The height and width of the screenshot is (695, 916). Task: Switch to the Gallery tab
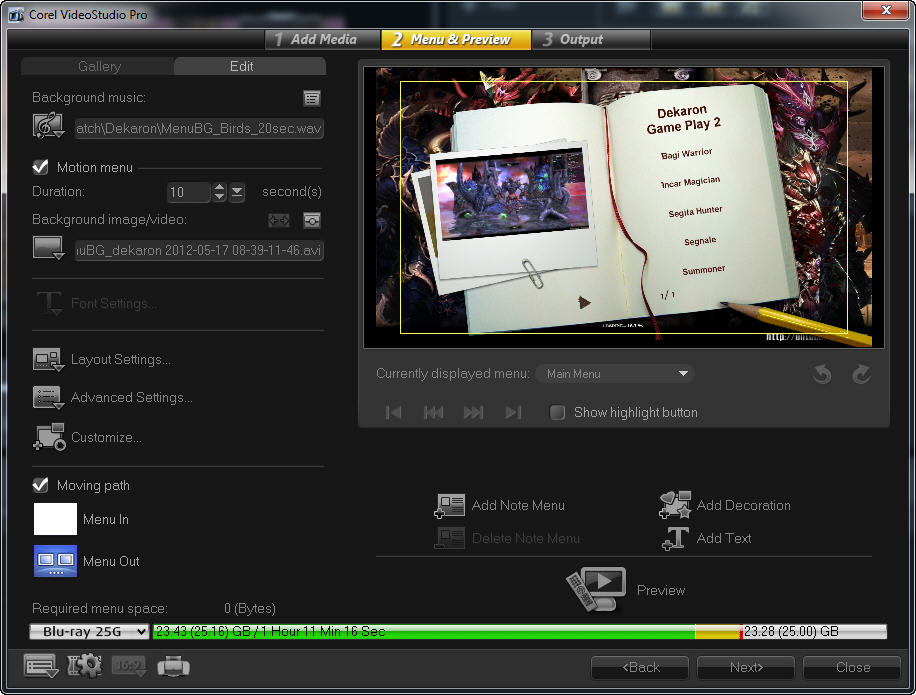(x=99, y=67)
